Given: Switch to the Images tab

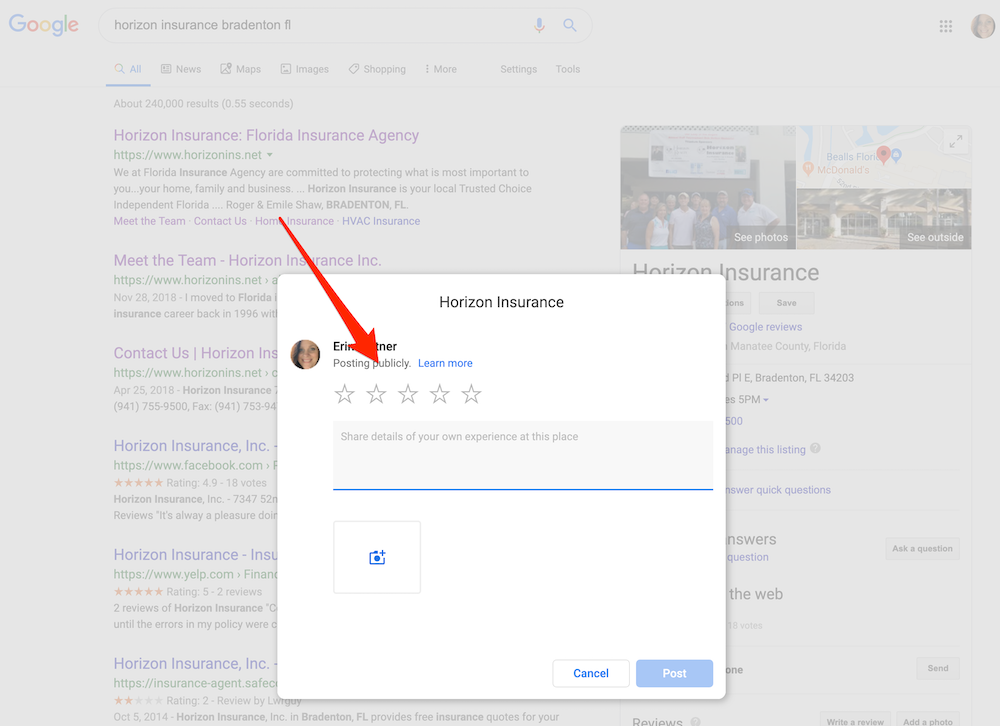Looking at the screenshot, I should point(305,69).
